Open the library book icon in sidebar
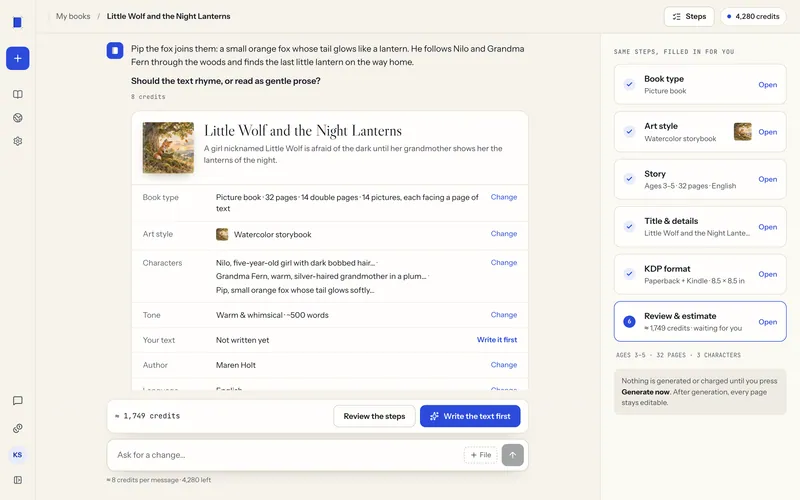The image size is (800, 500). 17,94
